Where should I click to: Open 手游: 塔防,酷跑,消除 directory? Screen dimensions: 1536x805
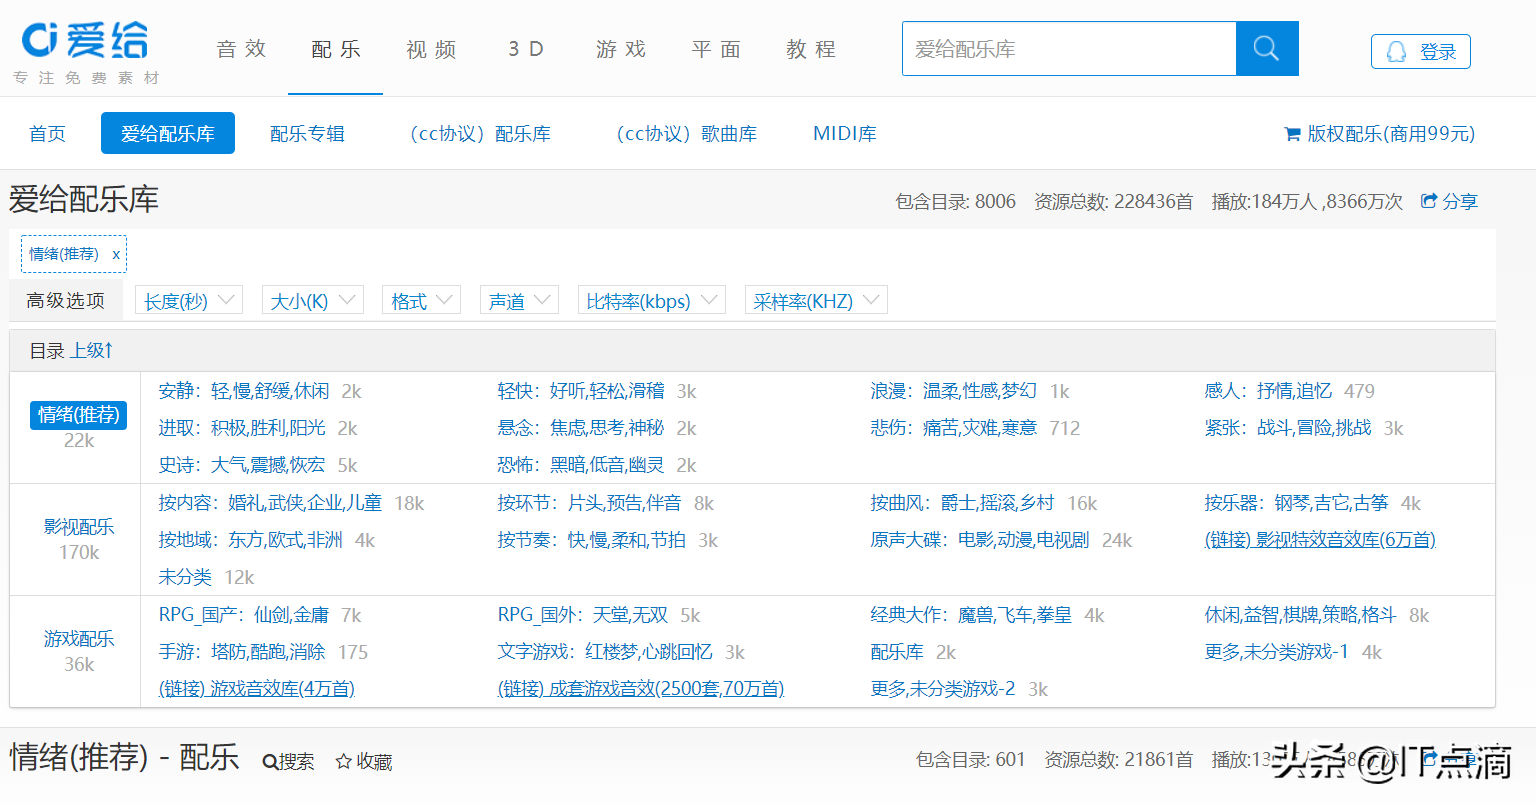pyautogui.click(x=242, y=652)
